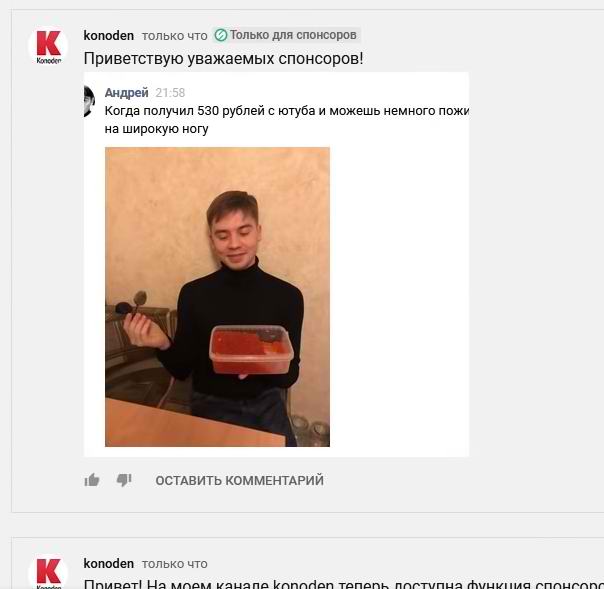Click the 21:58 message time

click(170, 93)
